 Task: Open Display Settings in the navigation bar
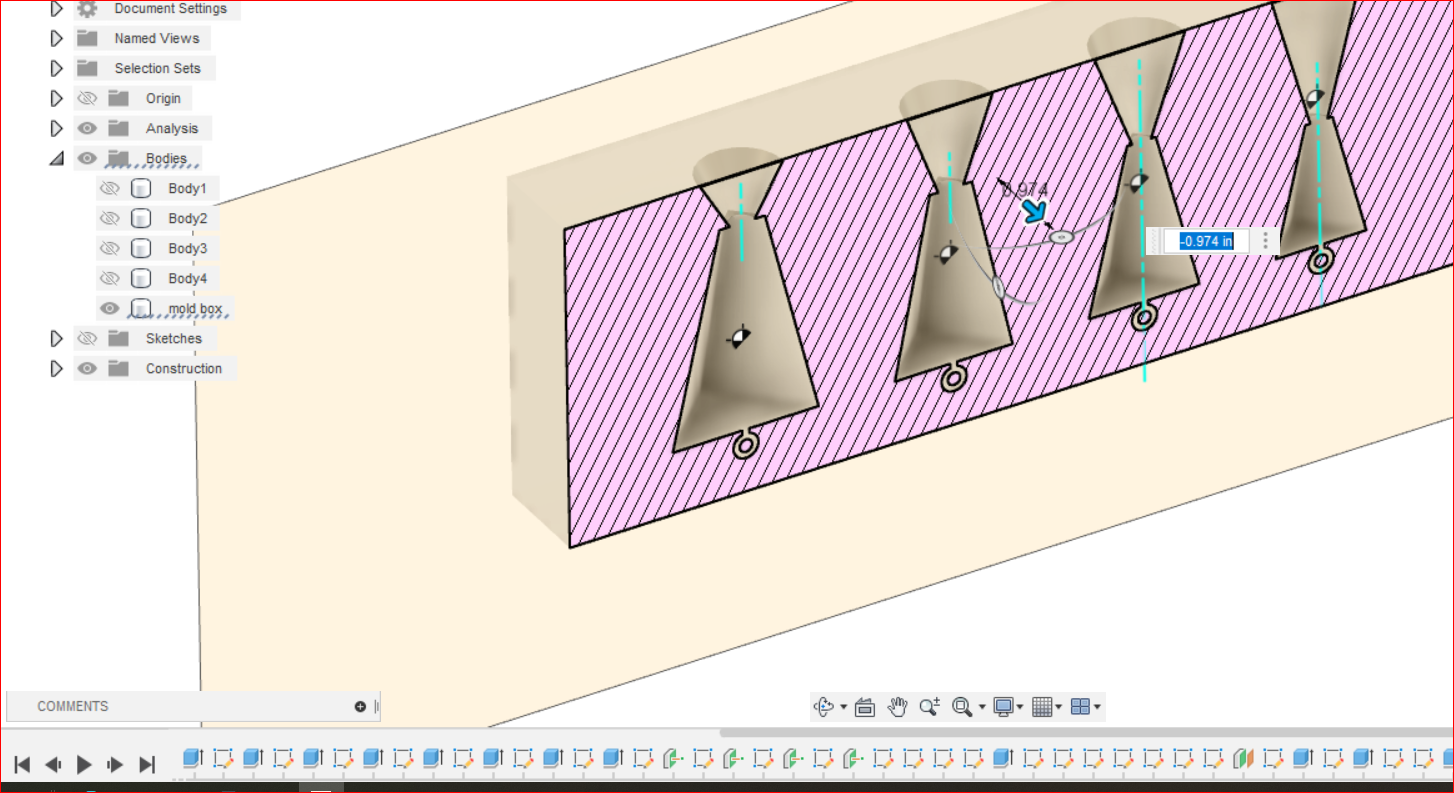tap(1005, 706)
